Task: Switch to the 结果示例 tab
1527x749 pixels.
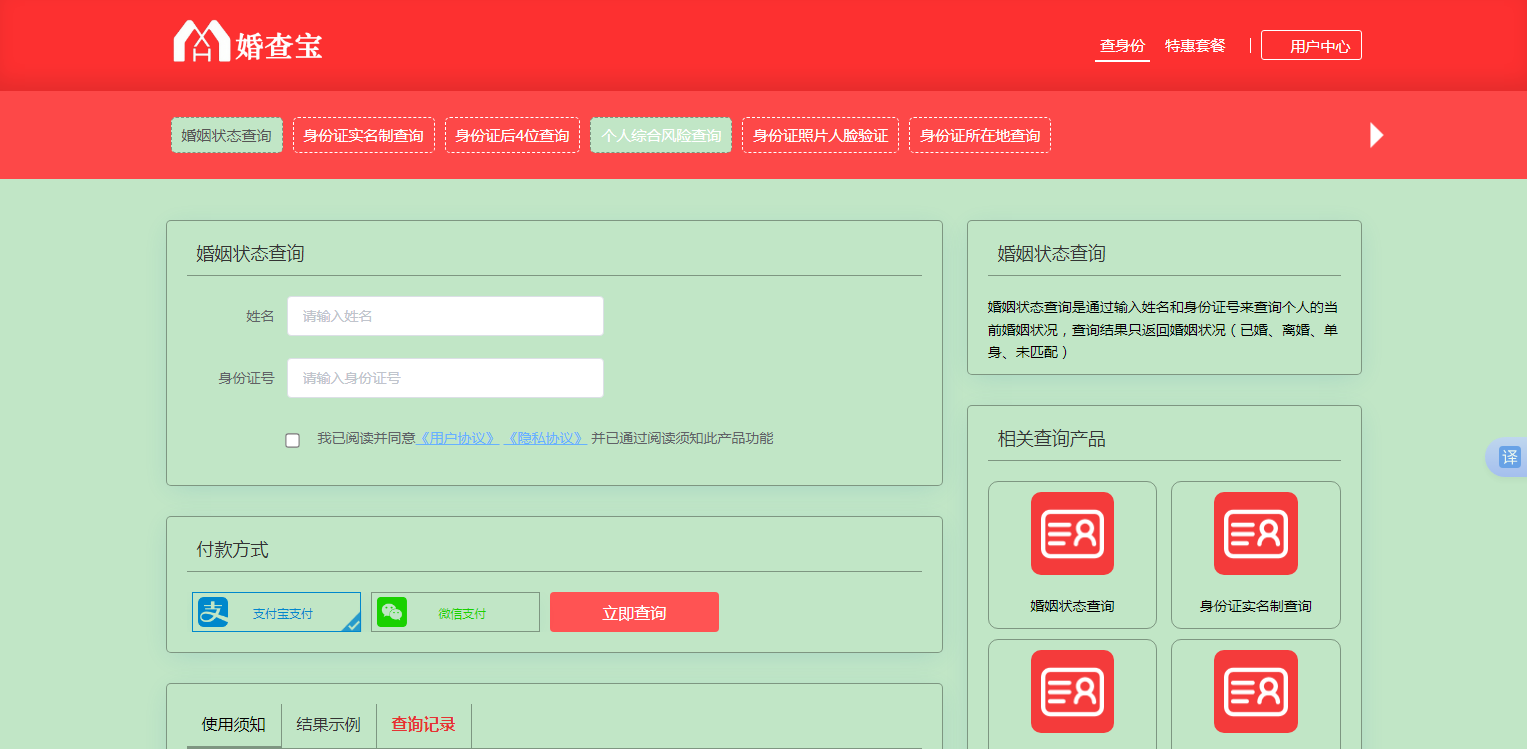Action: tap(328, 725)
